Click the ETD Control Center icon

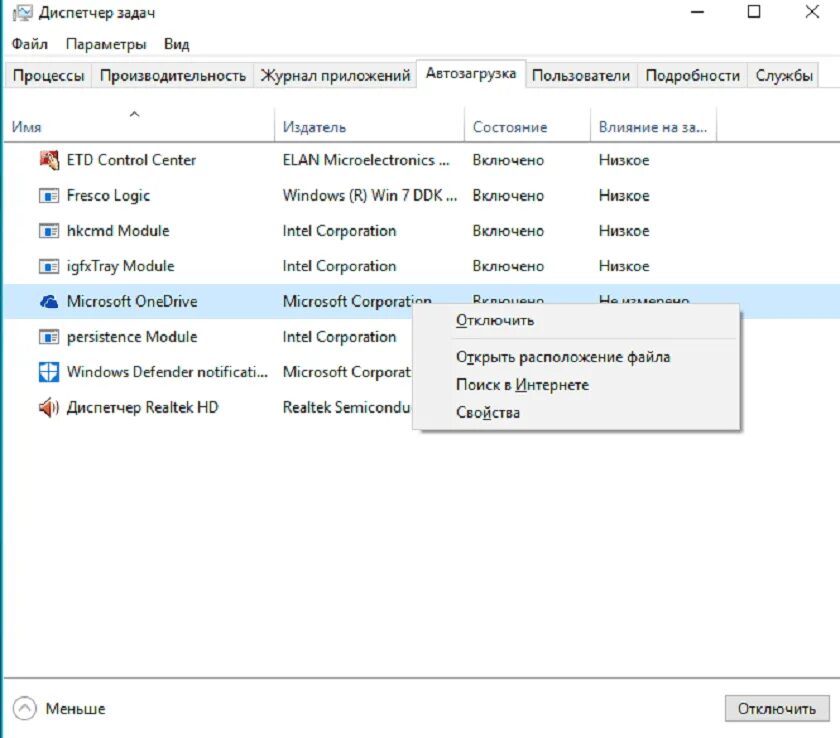click(49, 160)
